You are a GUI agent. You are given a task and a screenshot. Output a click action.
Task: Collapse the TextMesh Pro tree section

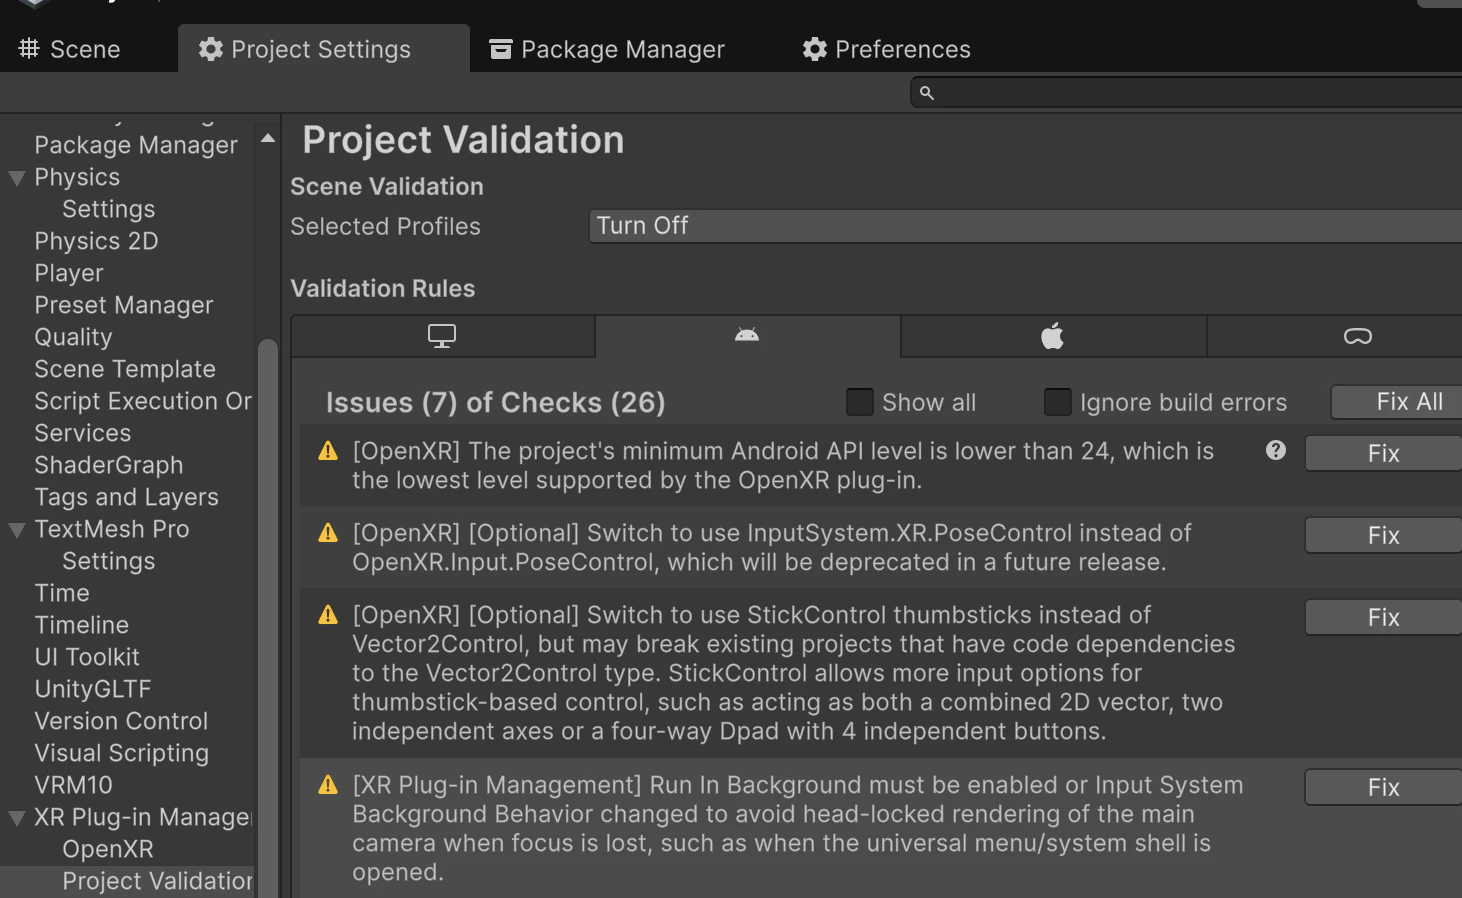[x=17, y=530]
